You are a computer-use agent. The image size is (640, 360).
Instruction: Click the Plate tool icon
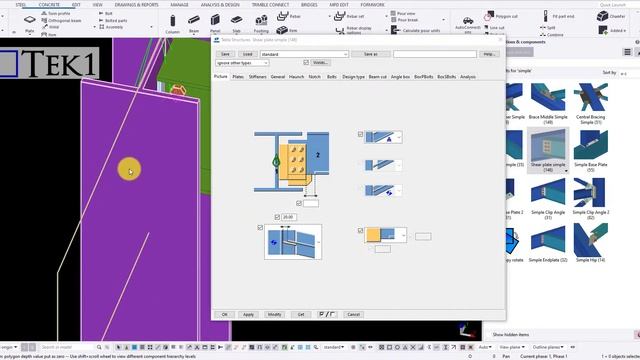pyautogui.click(x=29, y=20)
